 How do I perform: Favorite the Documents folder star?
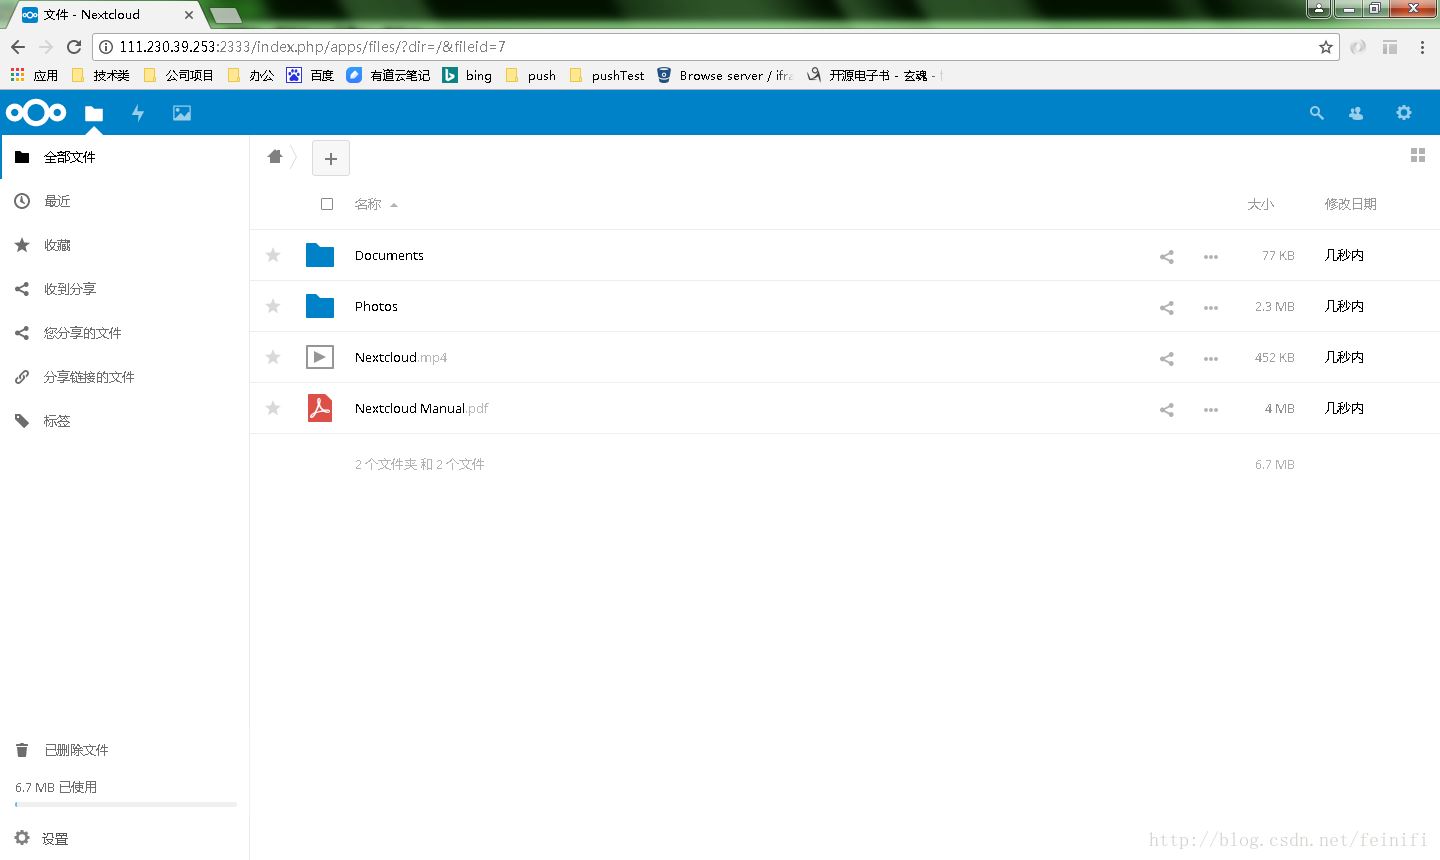coord(272,255)
